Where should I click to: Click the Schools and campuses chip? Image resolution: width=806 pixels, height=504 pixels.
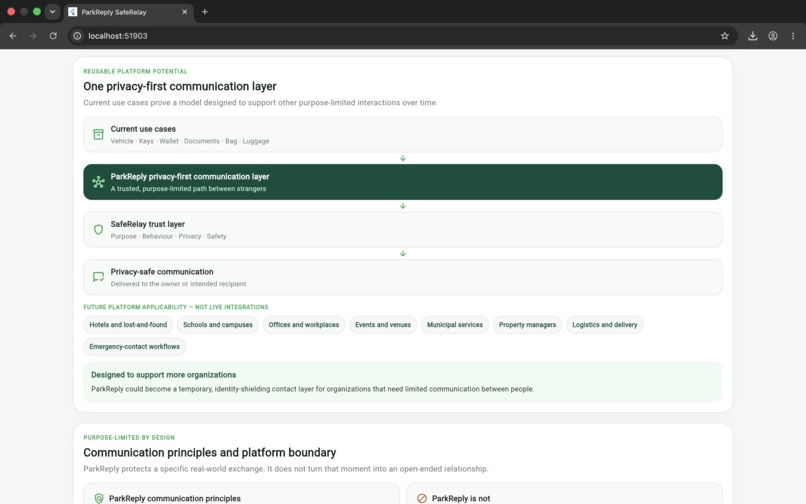pos(217,325)
